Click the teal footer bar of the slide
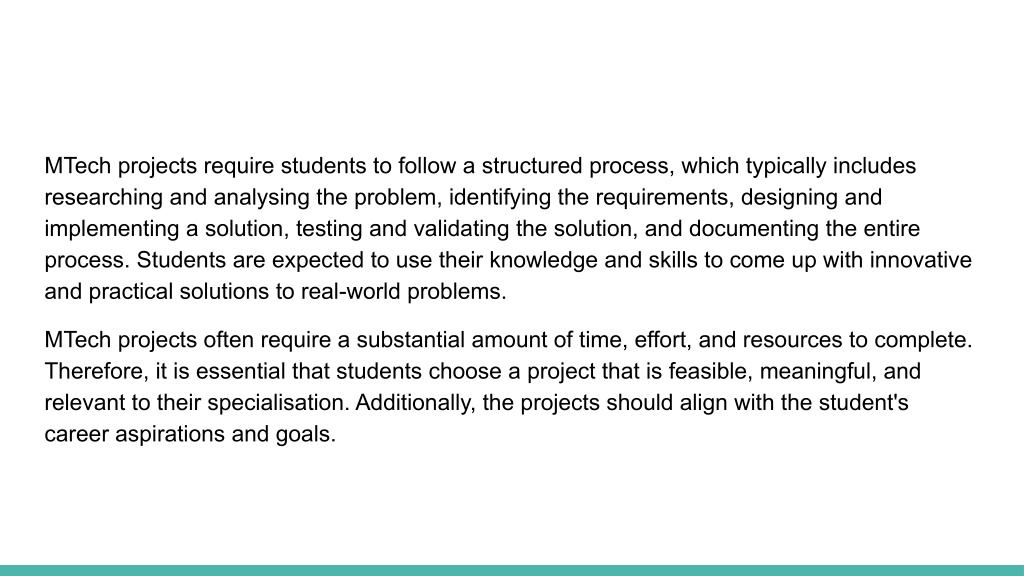This screenshot has width=1024, height=576. [x=512, y=571]
